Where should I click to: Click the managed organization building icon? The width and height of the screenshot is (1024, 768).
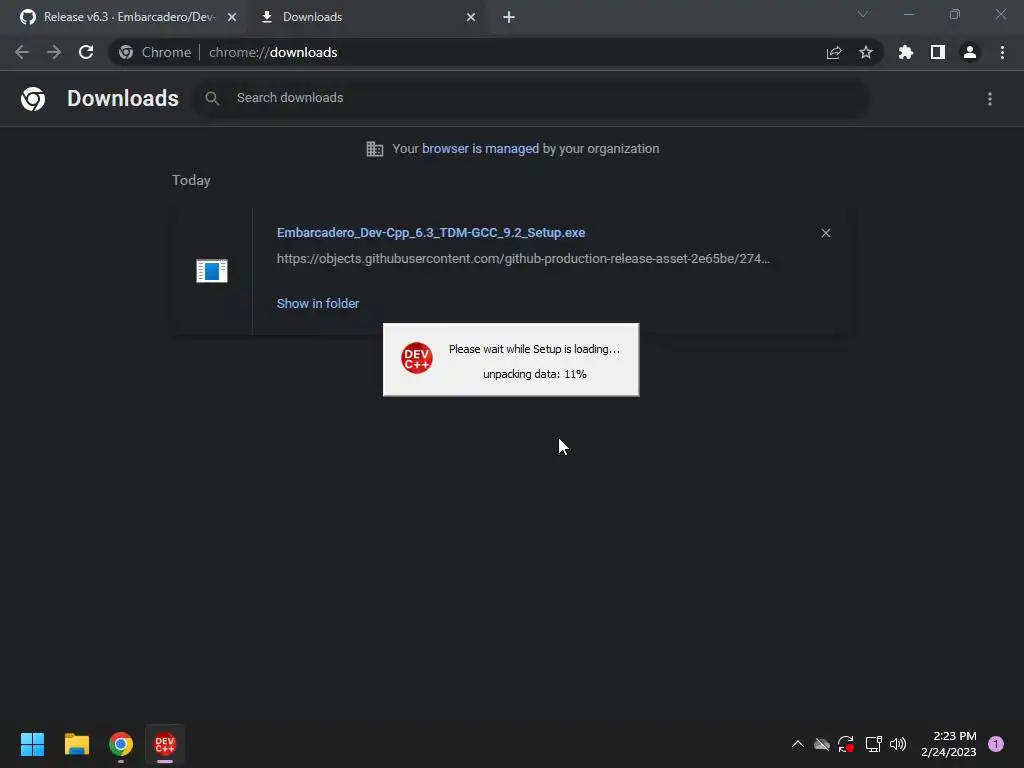[x=374, y=149]
